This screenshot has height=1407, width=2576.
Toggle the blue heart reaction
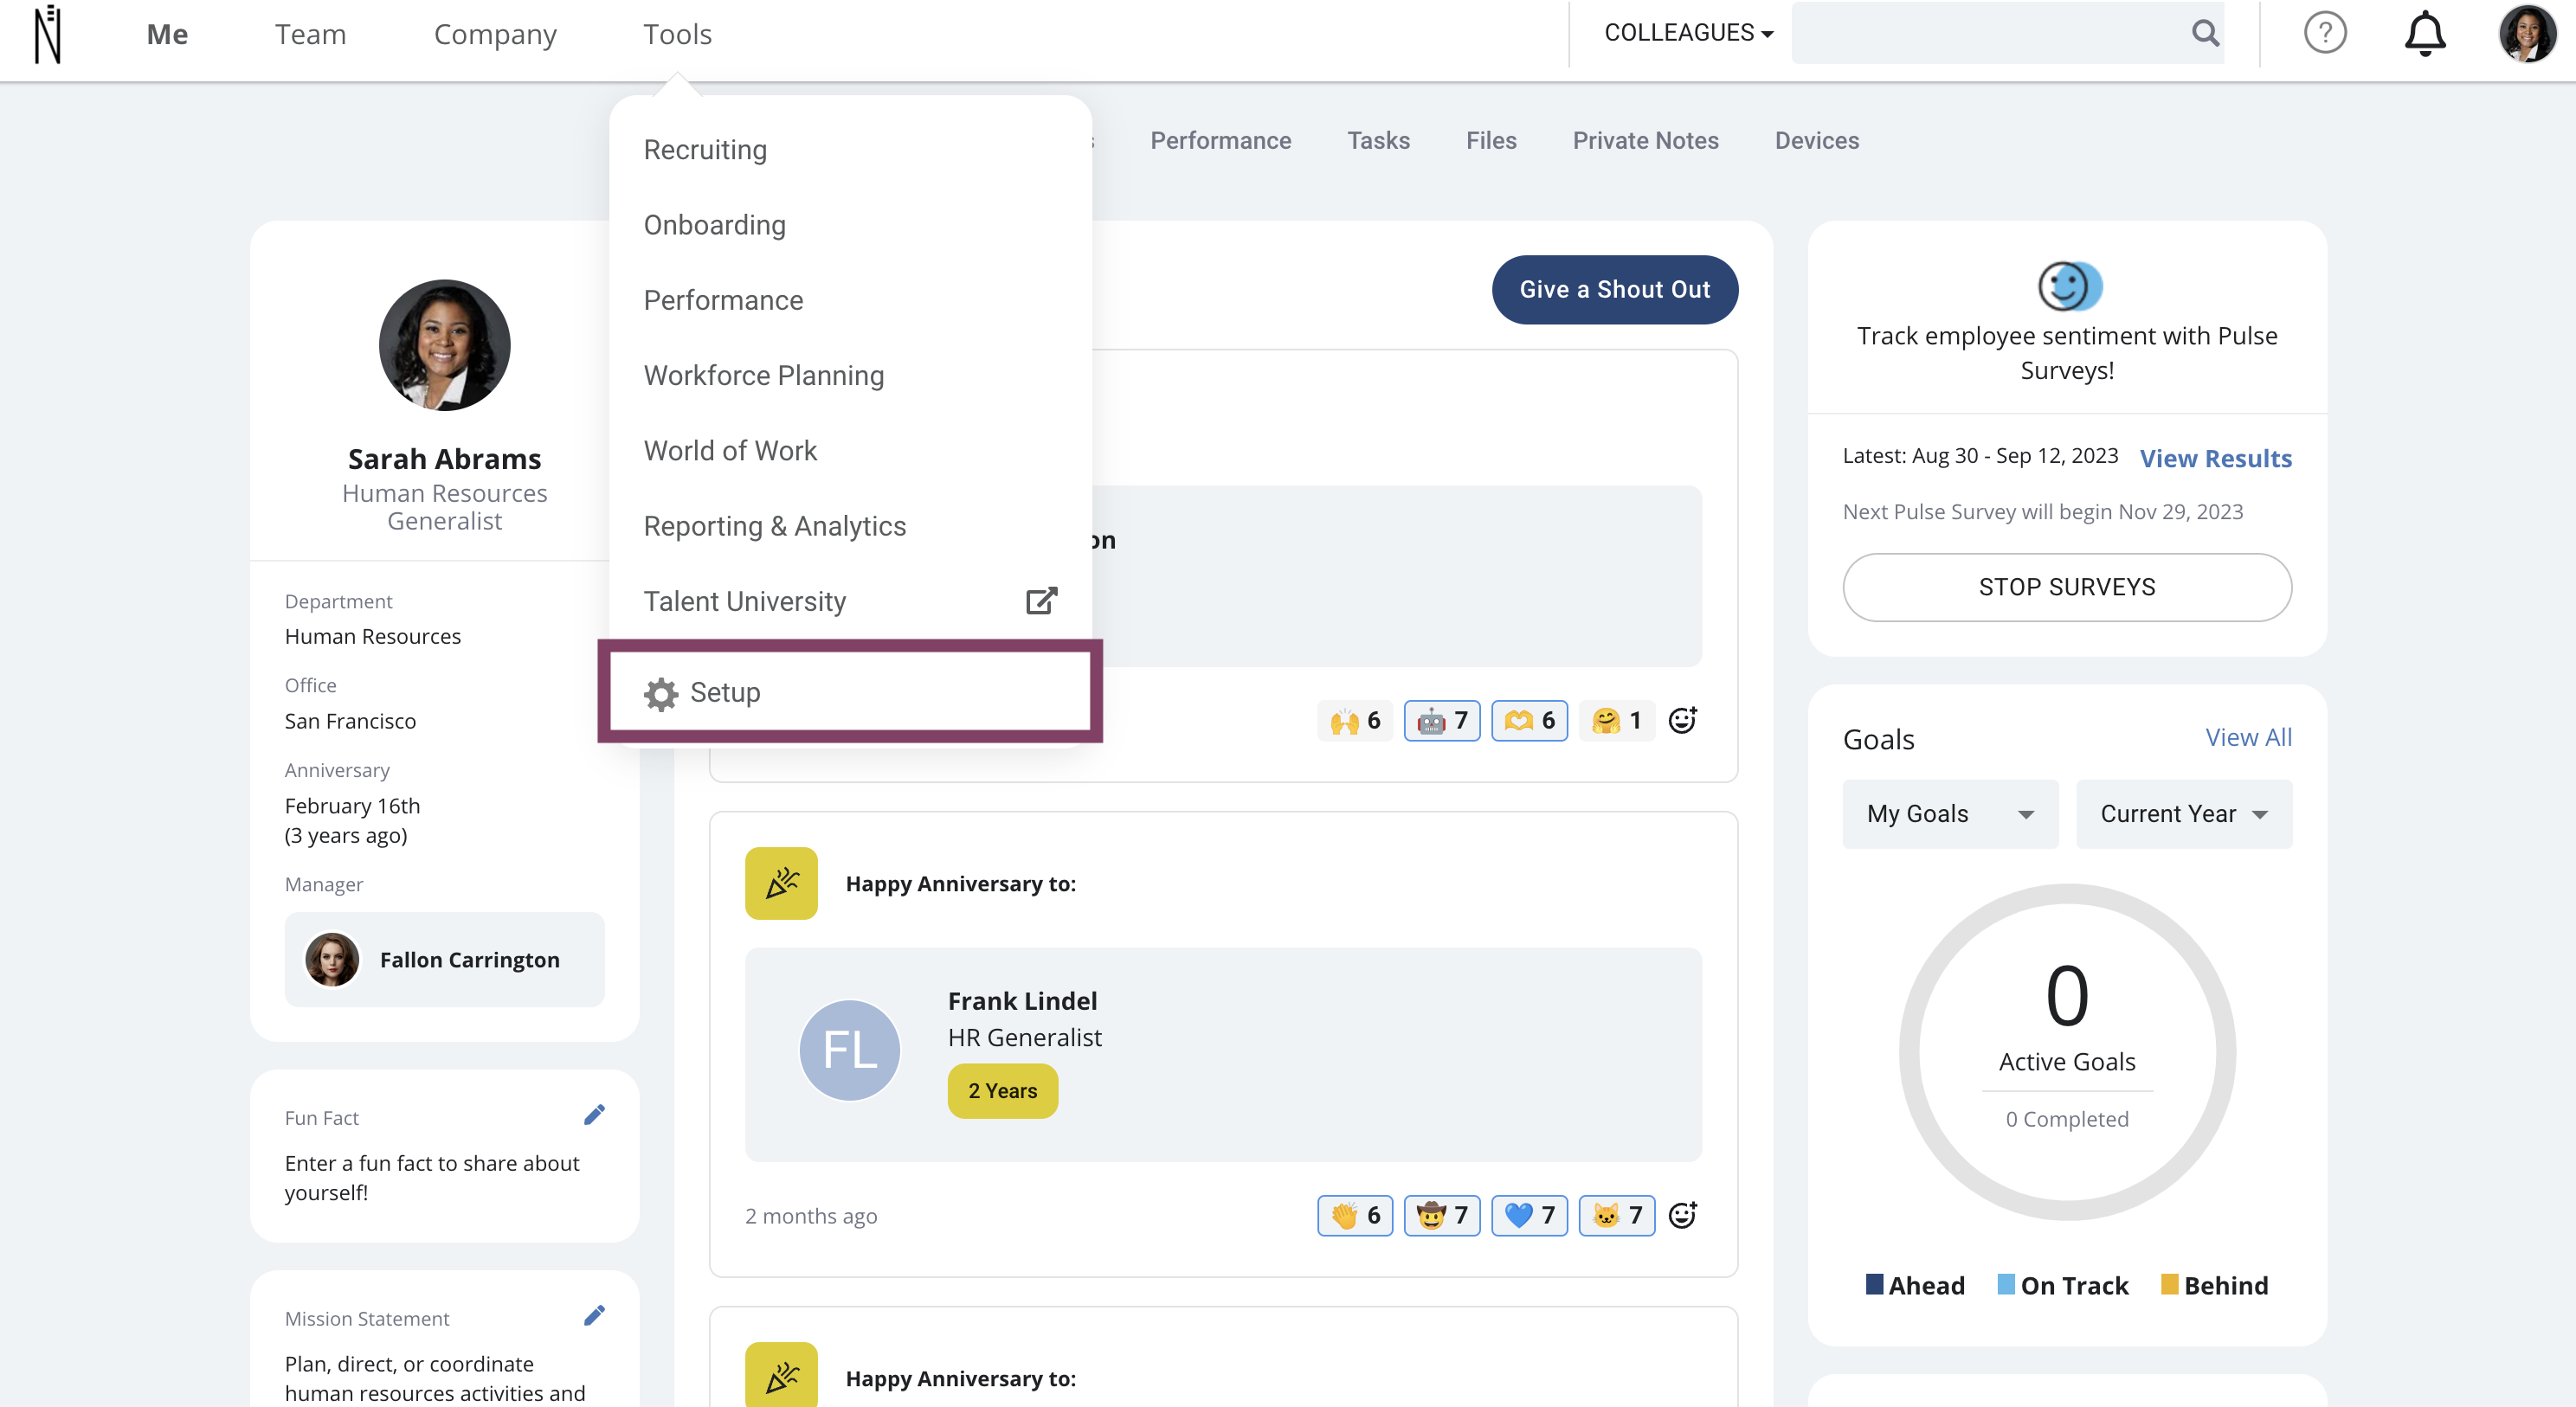point(1529,1215)
